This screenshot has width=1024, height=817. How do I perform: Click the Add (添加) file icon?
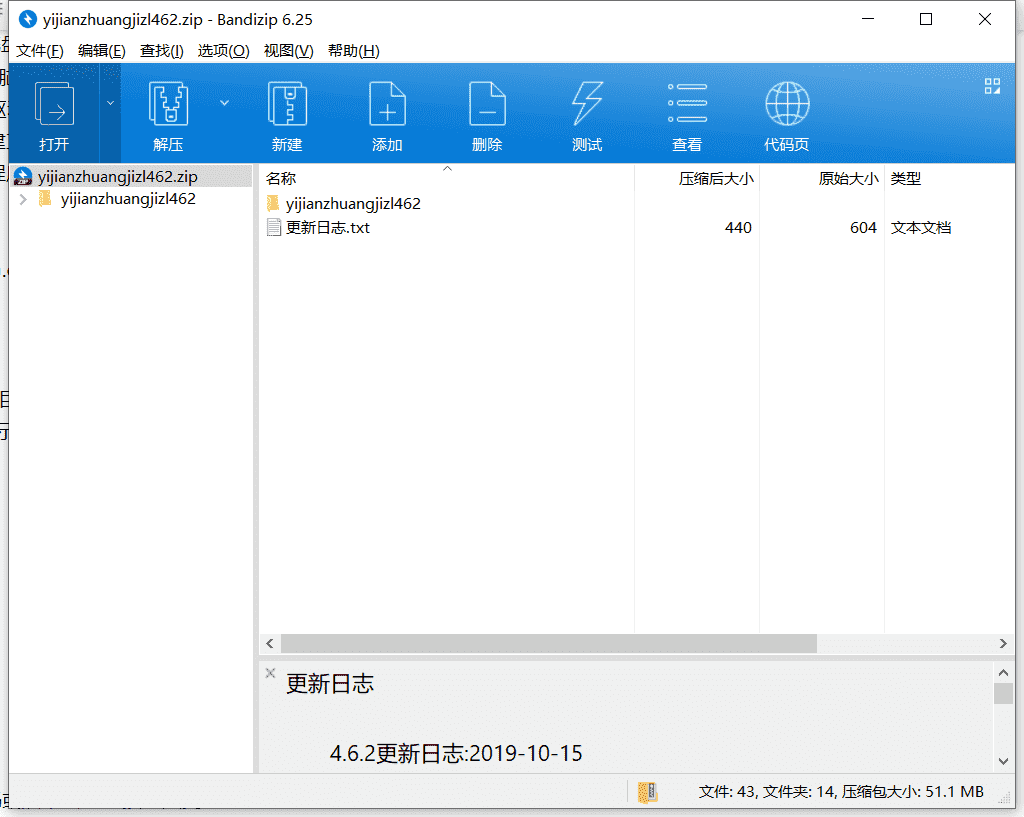coord(387,104)
